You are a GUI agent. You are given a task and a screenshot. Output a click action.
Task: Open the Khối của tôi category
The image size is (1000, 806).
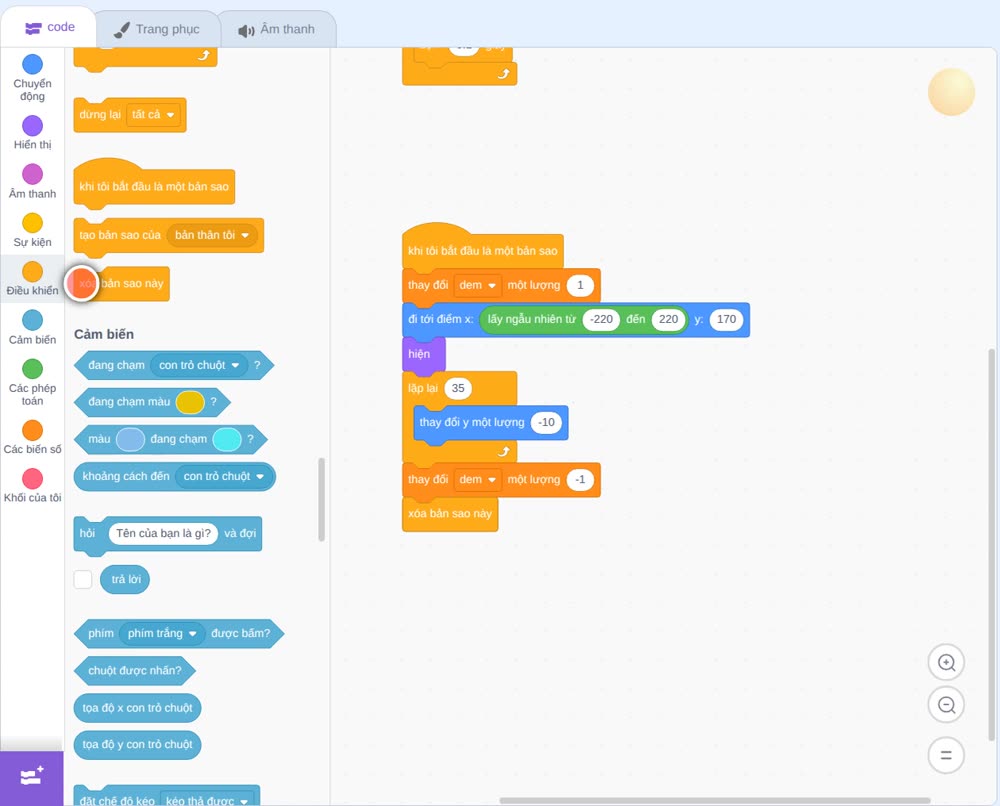[33, 485]
